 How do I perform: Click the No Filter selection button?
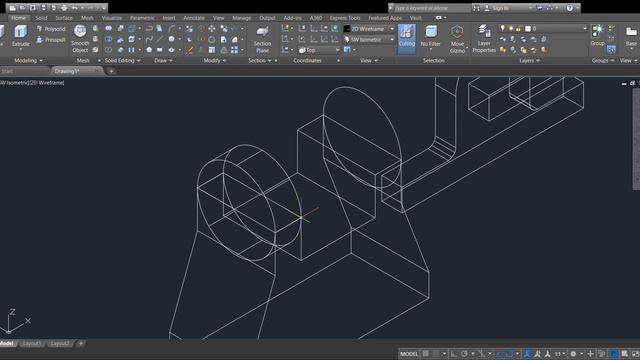[431, 36]
